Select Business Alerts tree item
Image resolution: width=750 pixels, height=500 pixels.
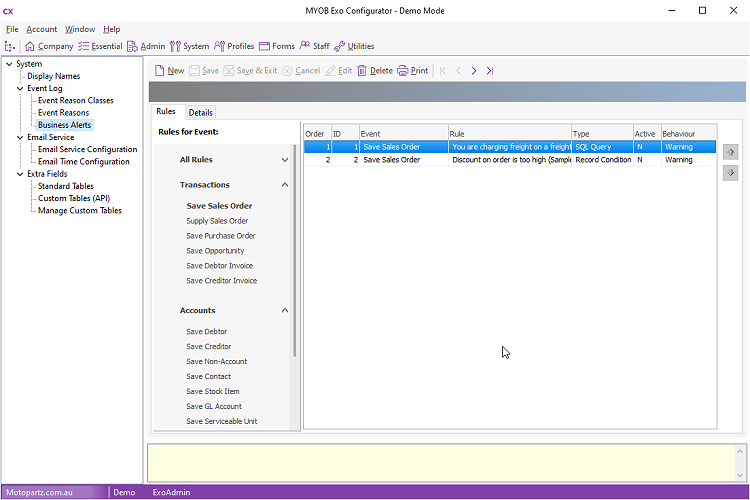pyautogui.click(x=65, y=125)
